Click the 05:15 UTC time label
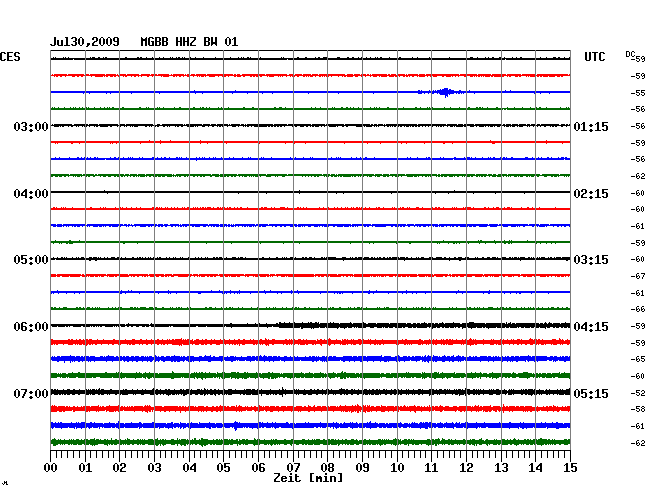The height and width of the screenshot is (494, 650). click(591, 393)
